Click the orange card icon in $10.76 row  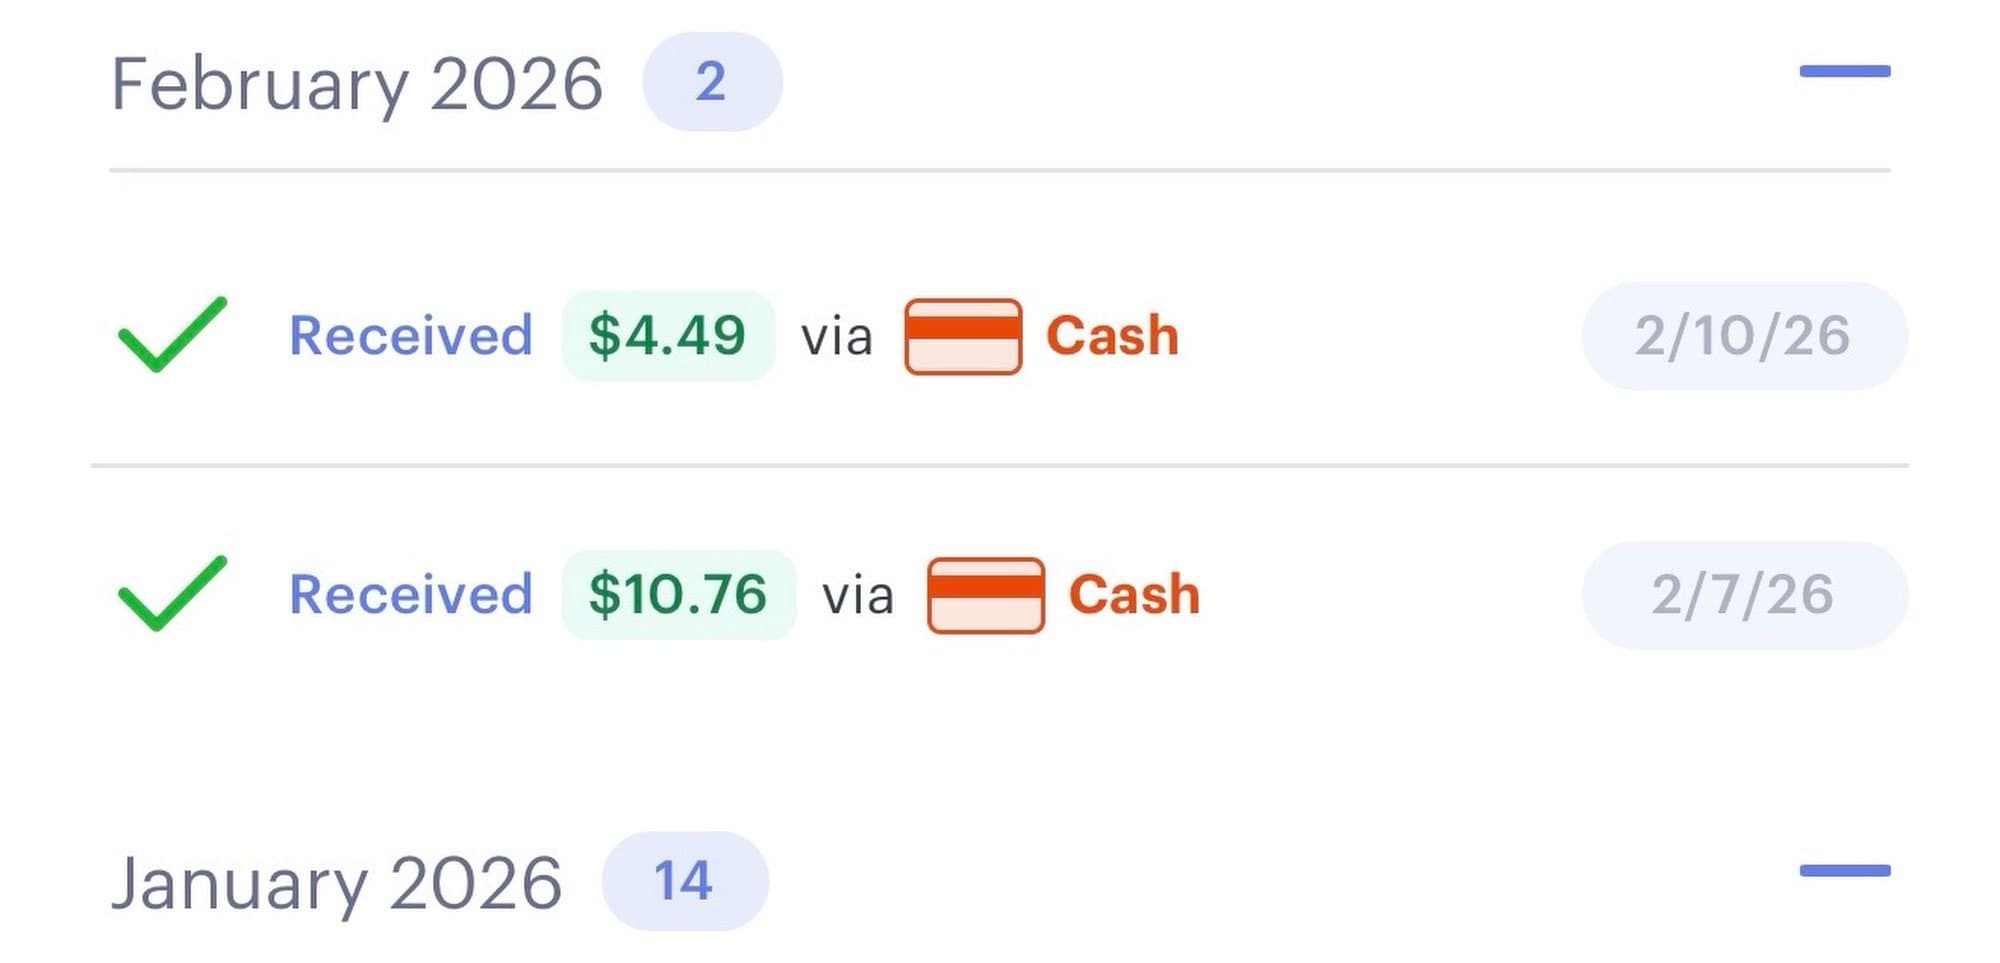pos(985,595)
